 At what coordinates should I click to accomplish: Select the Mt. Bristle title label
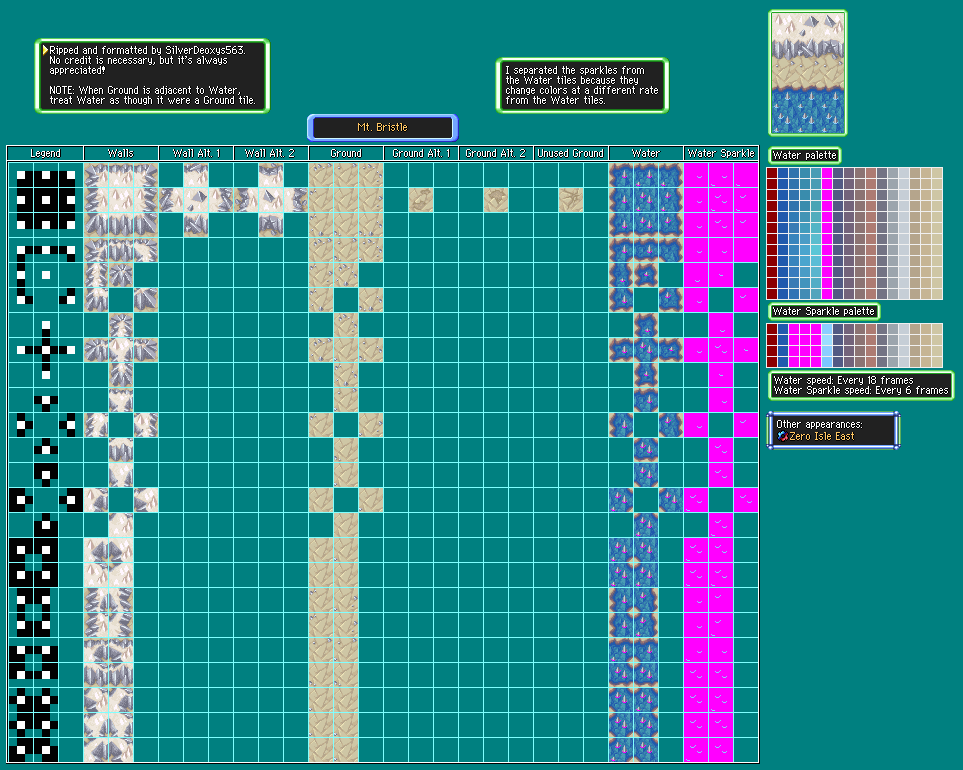[x=383, y=128]
